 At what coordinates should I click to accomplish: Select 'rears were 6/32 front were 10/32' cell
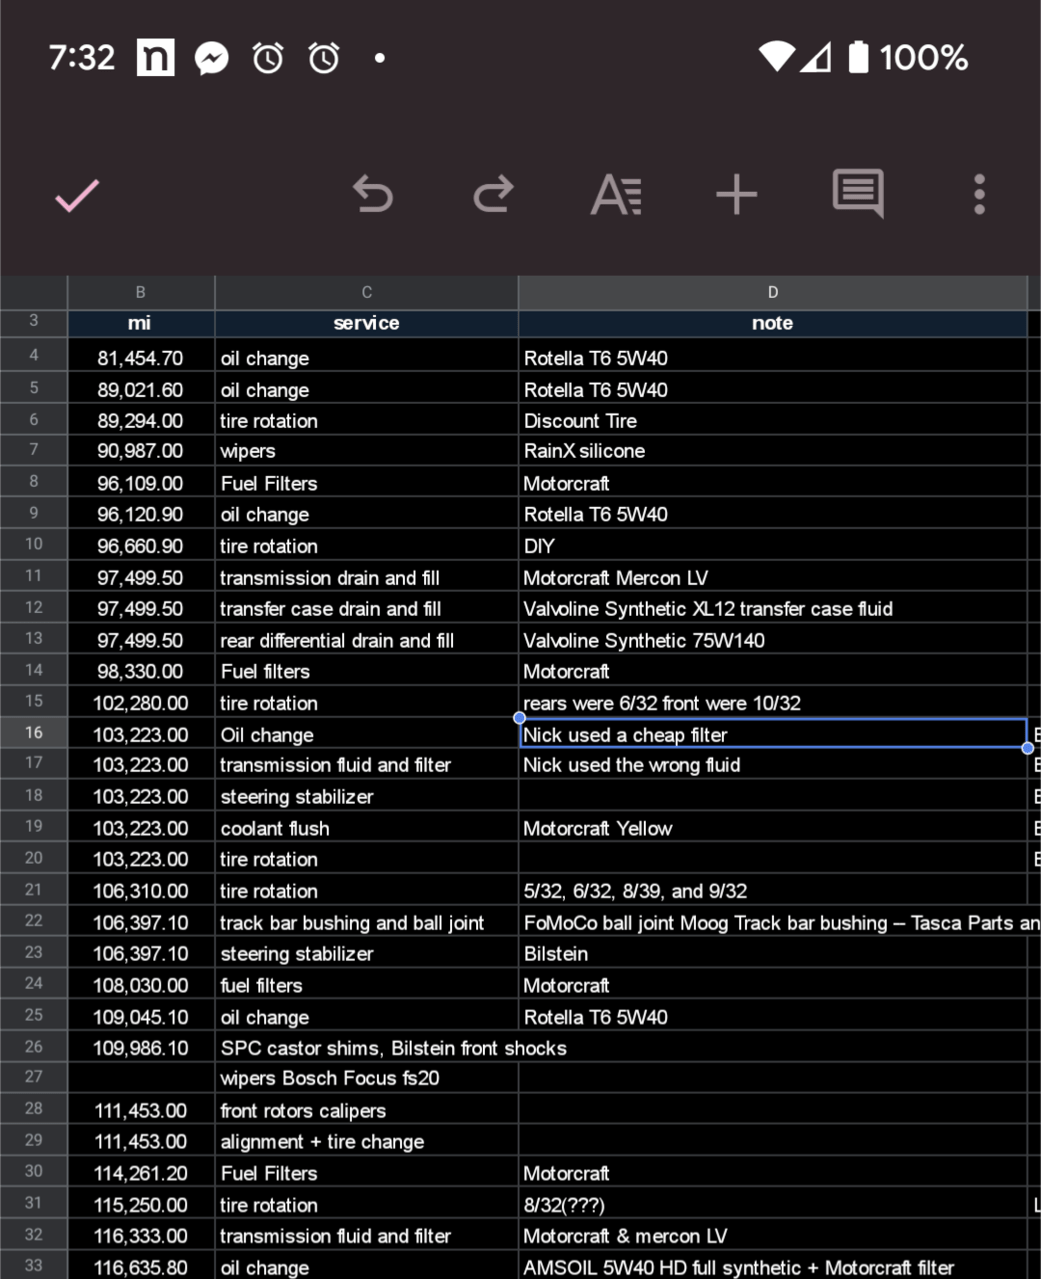point(773,703)
